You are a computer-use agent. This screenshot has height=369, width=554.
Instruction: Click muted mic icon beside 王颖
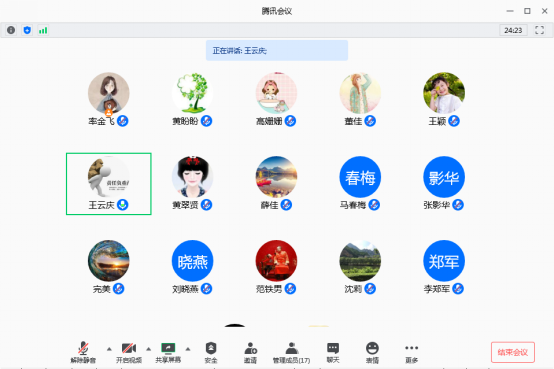pyautogui.click(x=454, y=121)
